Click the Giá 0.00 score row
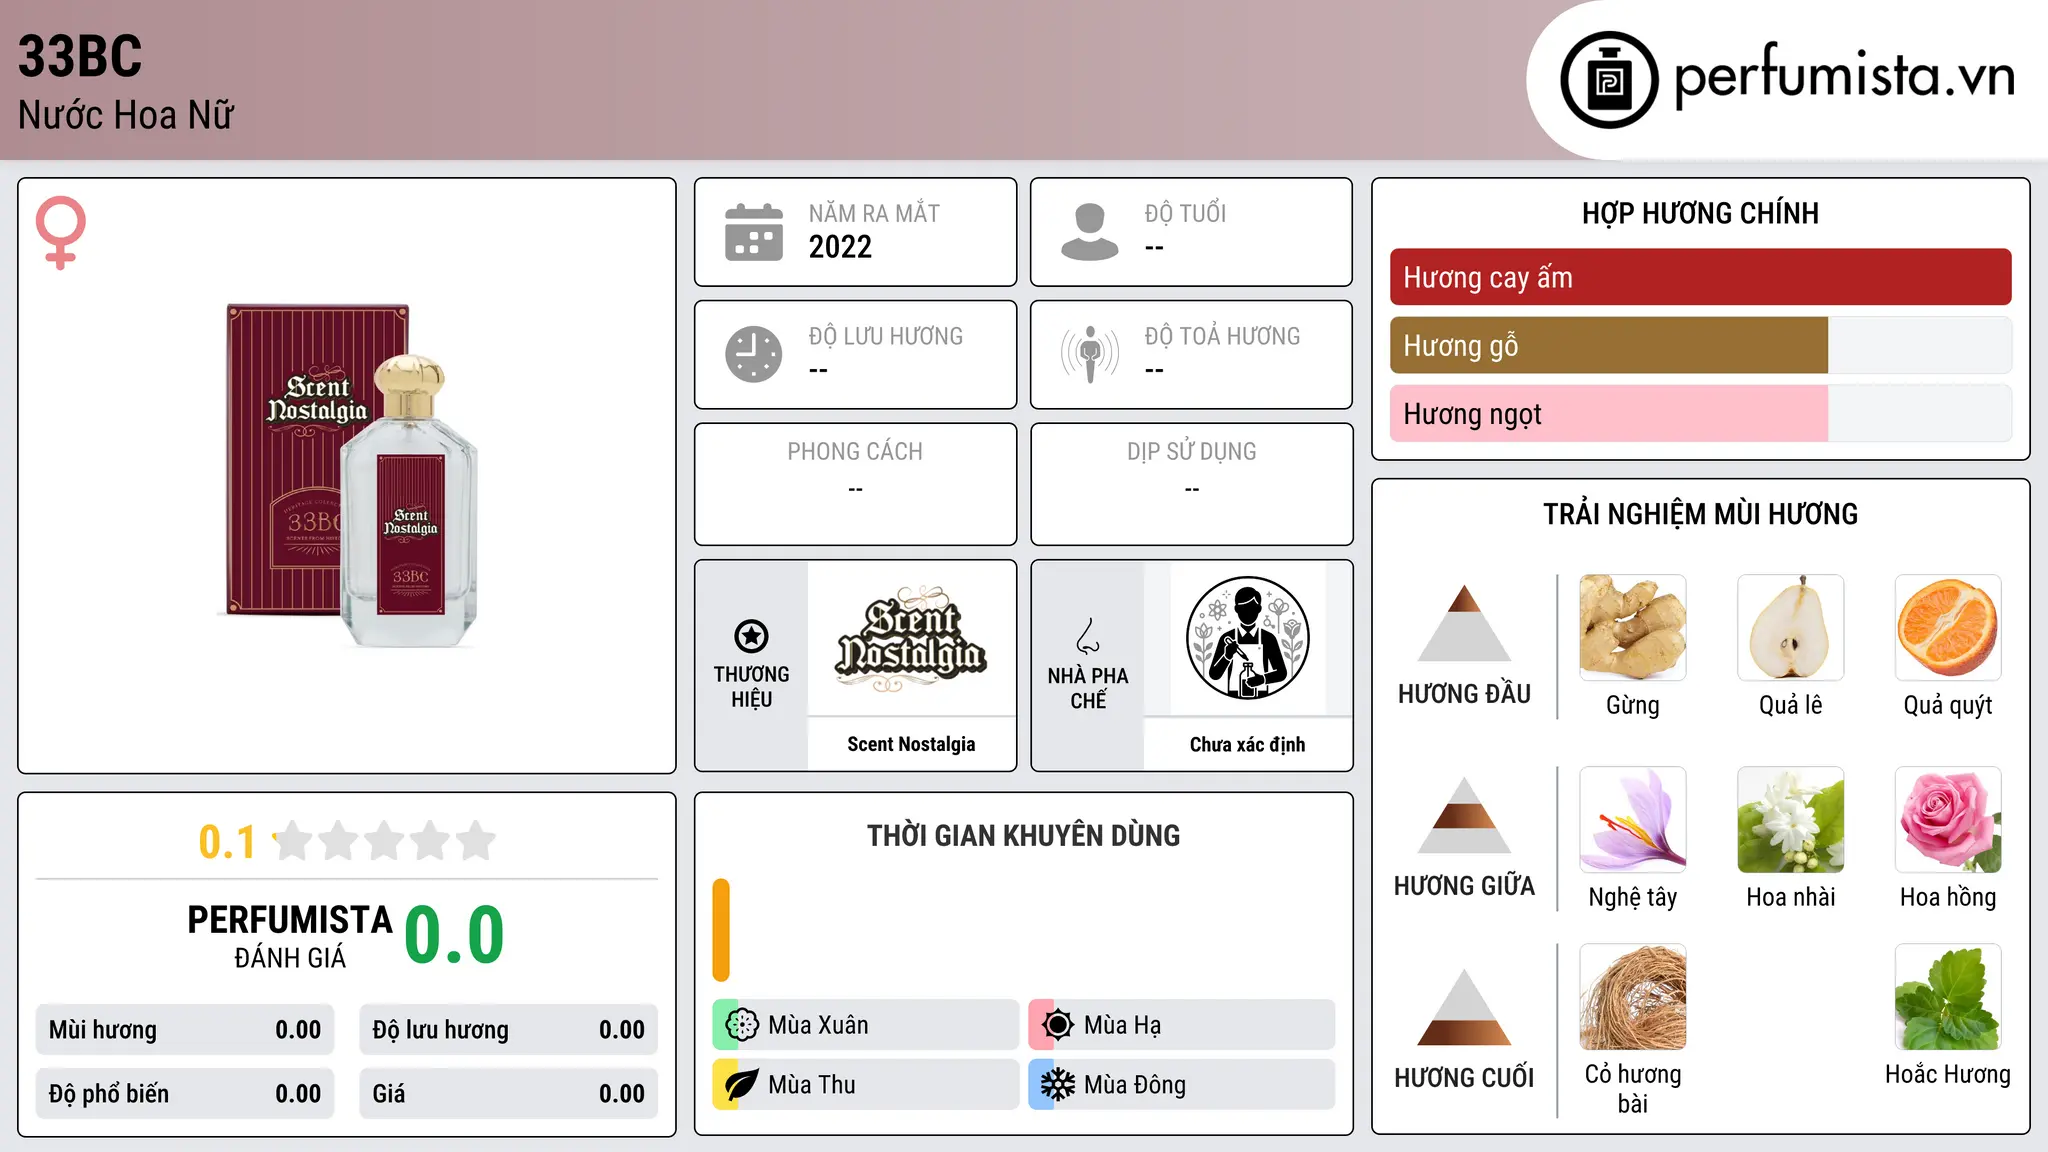 (x=509, y=1094)
